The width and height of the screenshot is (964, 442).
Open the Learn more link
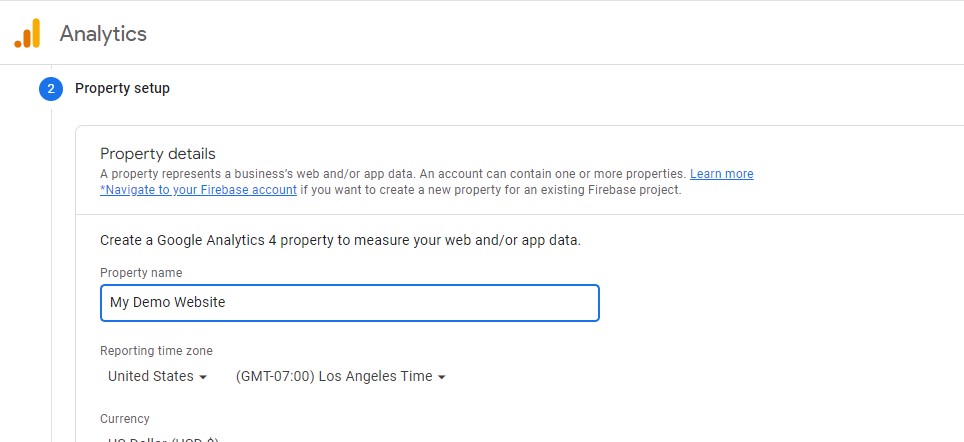click(721, 174)
